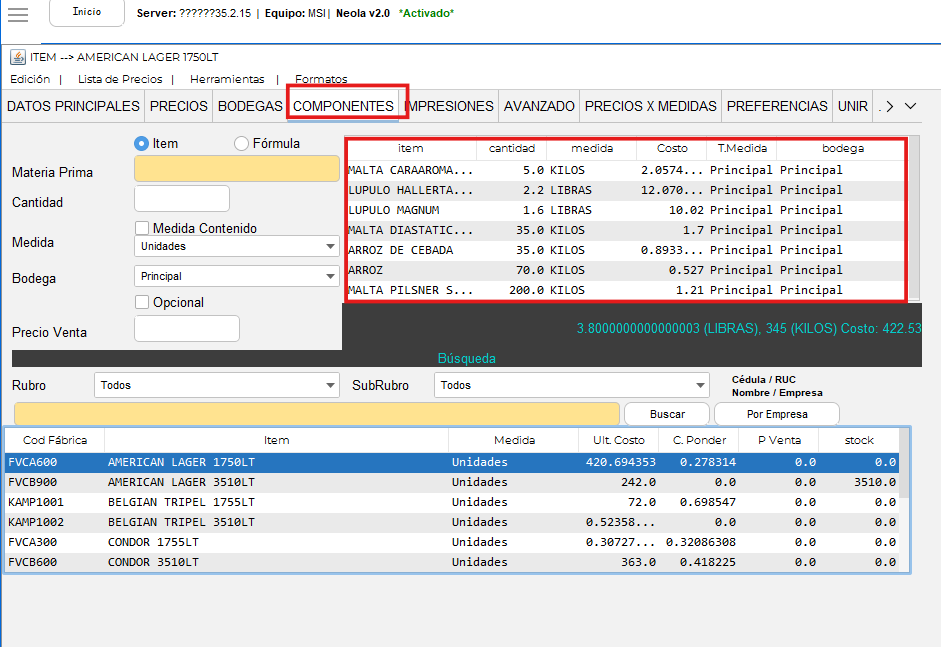The width and height of the screenshot is (941, 647).
Task: Expand the Rubro Todos dropdown
Action: [x=217, y=385]
